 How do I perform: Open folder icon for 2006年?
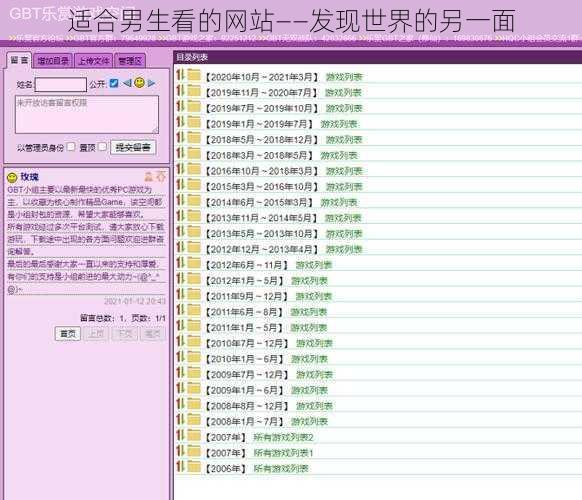pyautogui.click(x=194, y=467)
